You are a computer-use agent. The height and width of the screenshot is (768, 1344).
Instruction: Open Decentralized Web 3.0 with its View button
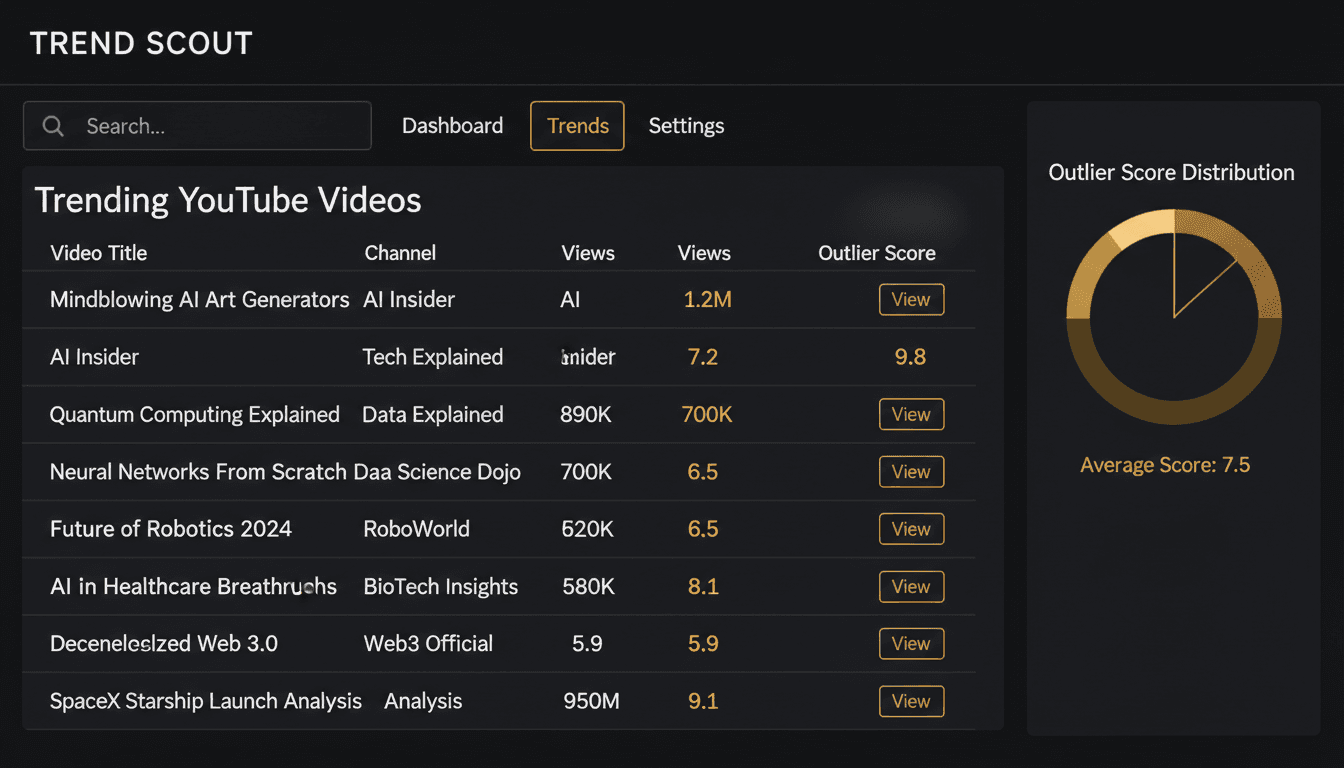point(911,643)
